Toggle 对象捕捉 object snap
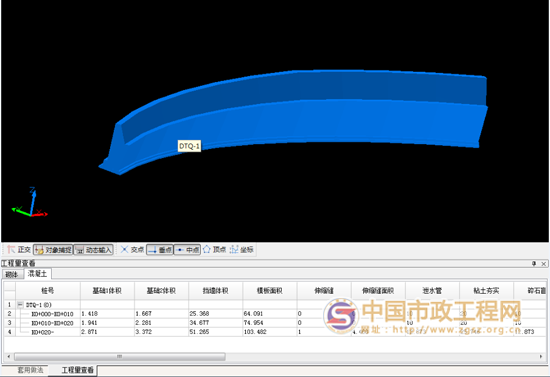 53,250
